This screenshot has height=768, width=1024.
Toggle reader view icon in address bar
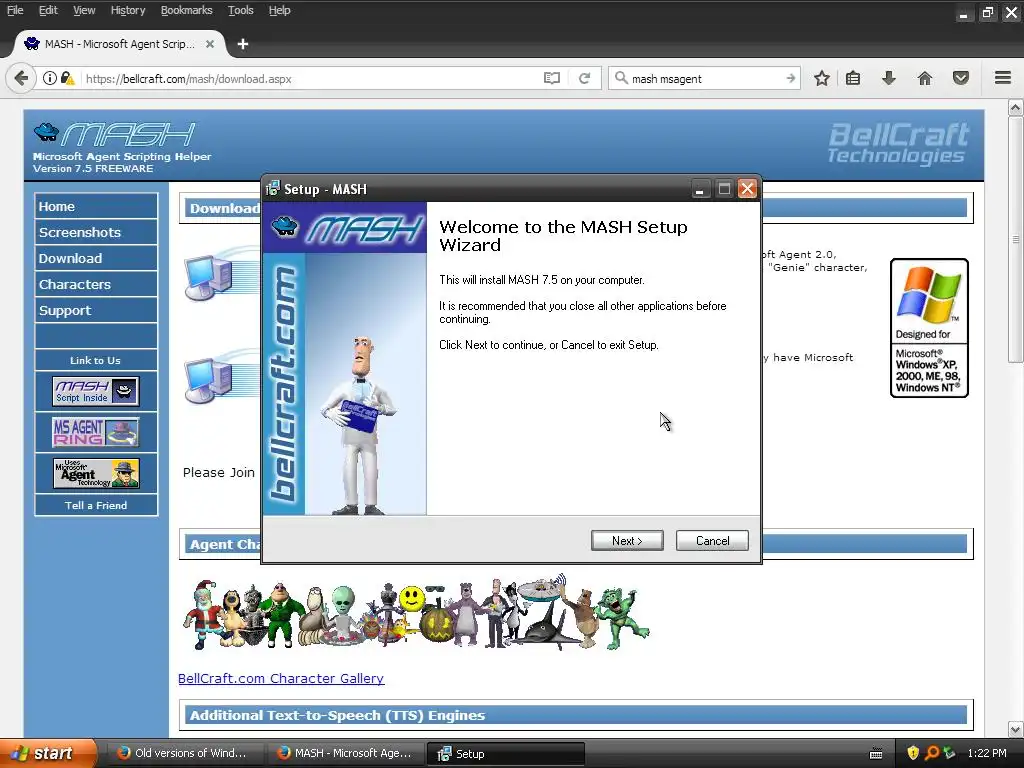(552, 78)
